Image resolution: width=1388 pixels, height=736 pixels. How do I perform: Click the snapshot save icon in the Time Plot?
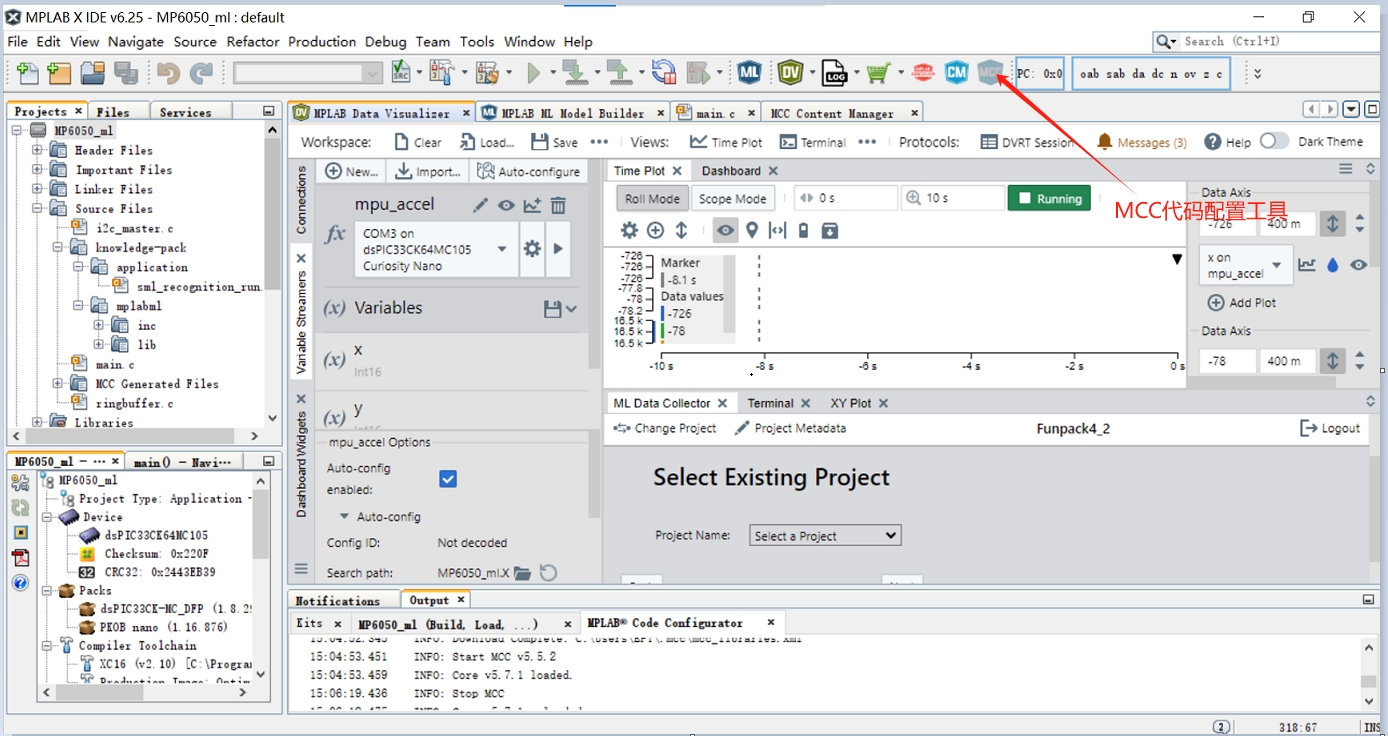(x=829, y=230)
